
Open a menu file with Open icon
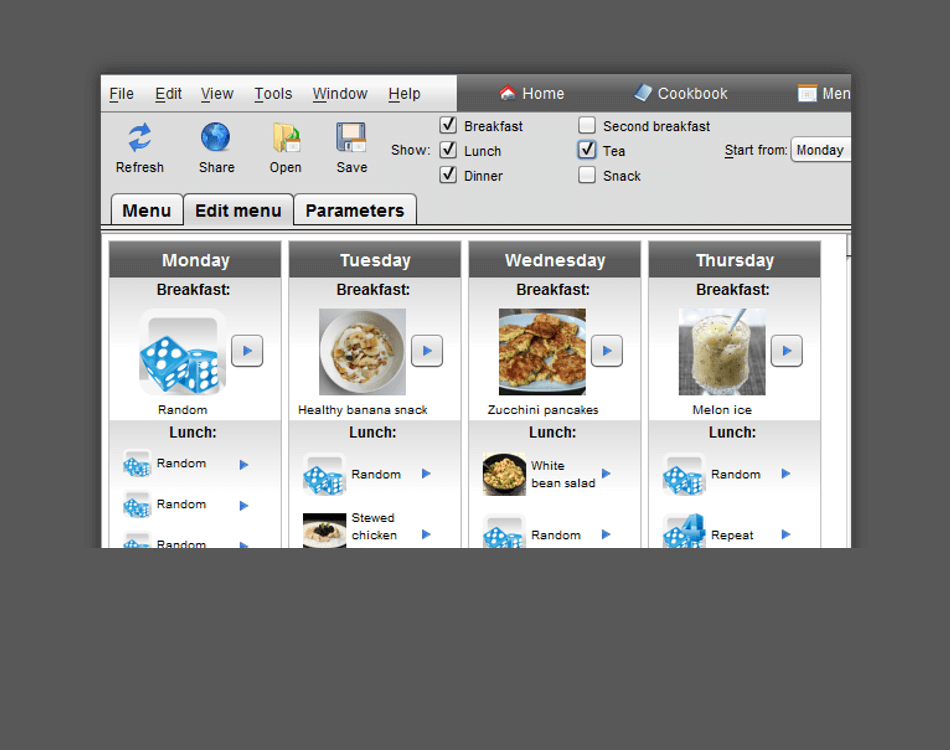(x=286, y=138)
